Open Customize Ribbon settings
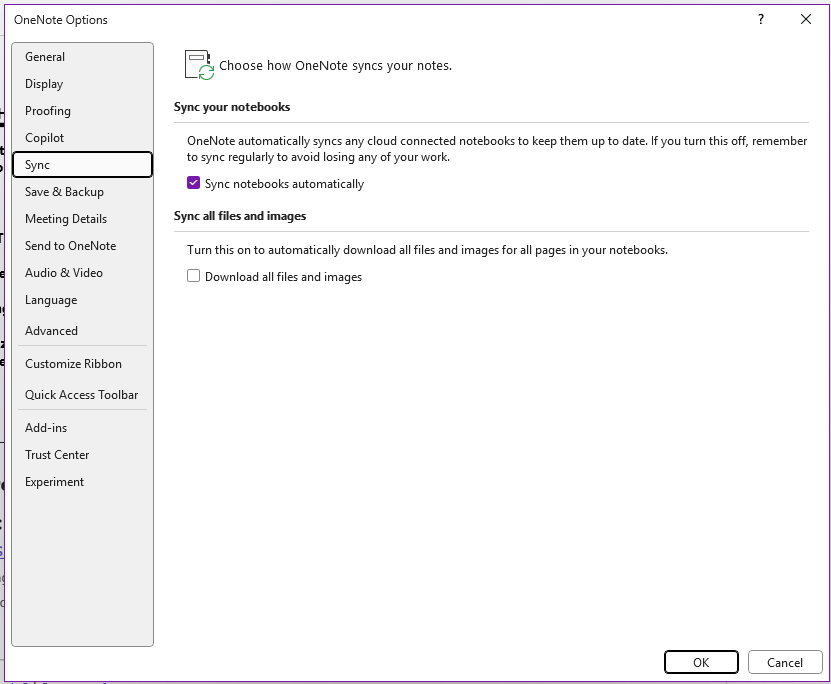 click(73, 363)
